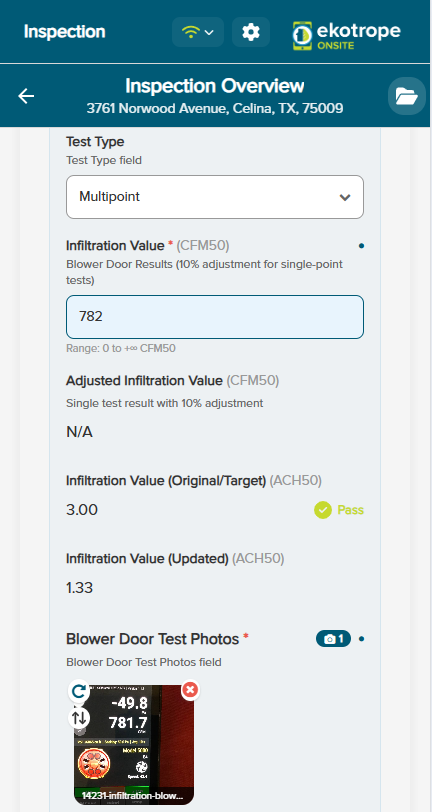Remove the photo with the red X
The height and width of the screenshot is (812, 432).
click(190, 690)
